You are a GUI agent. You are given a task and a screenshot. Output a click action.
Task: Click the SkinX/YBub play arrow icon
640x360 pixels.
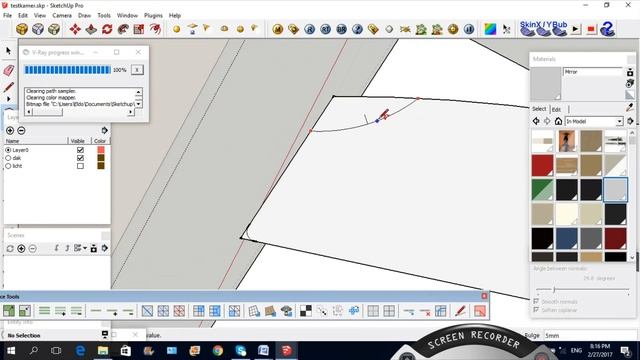tap(576, 29)
